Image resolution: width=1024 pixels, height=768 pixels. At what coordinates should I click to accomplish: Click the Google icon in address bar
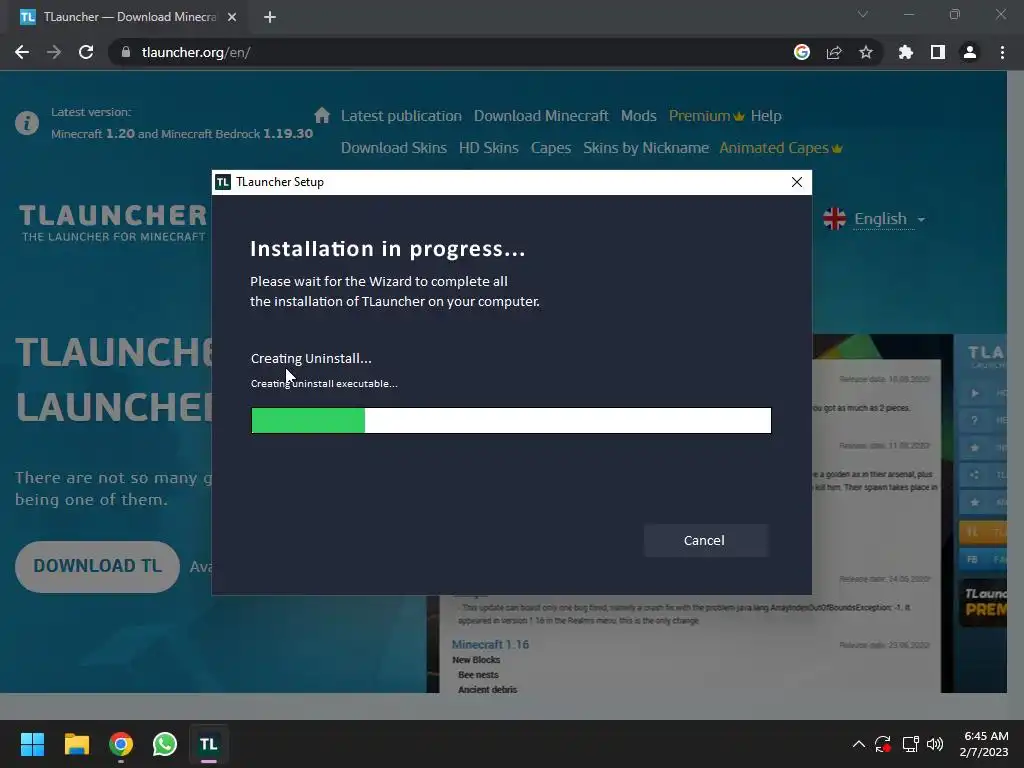point(802,52)
